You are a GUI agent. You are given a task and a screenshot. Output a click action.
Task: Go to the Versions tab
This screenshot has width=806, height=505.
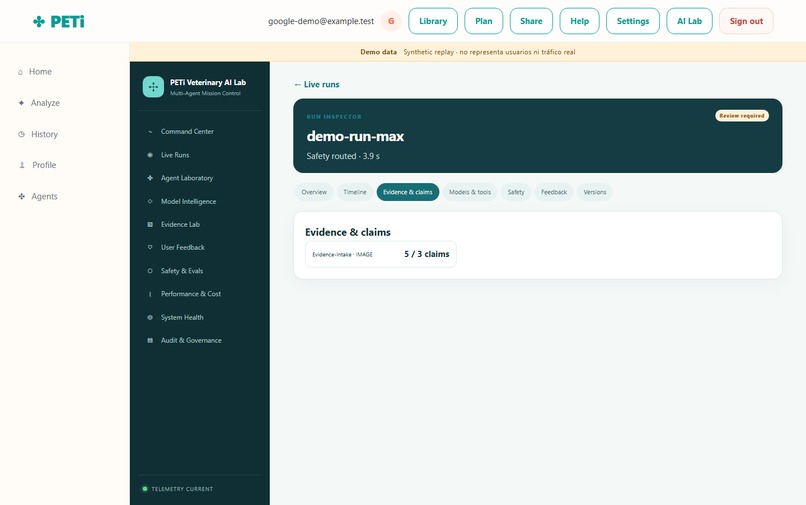[595, 192]
